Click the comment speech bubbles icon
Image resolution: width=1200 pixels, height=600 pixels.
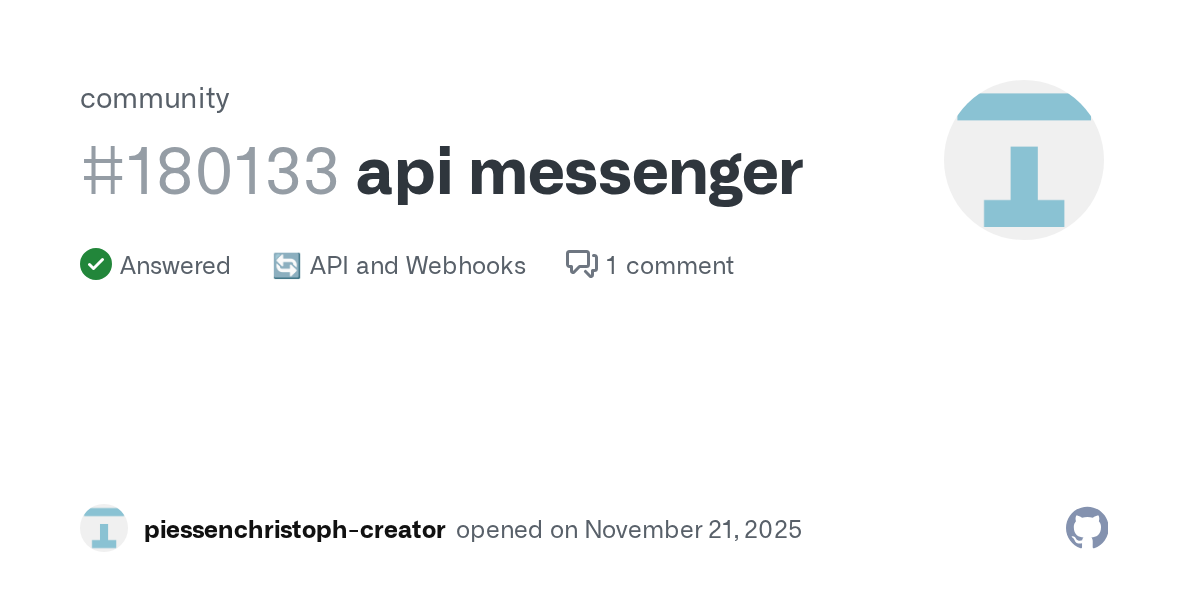(581, 264)
